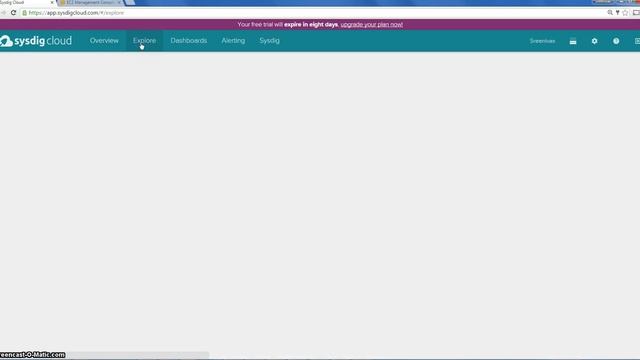This screenshot has width=640, height=360.
Task: Open the notifications inbox icon in navbar
Action: coord(573,41)
